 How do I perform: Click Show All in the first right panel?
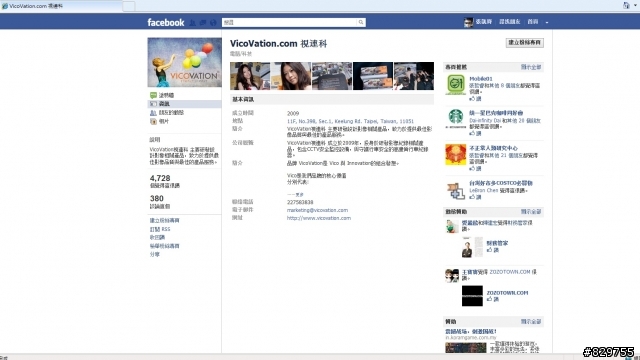531,67
